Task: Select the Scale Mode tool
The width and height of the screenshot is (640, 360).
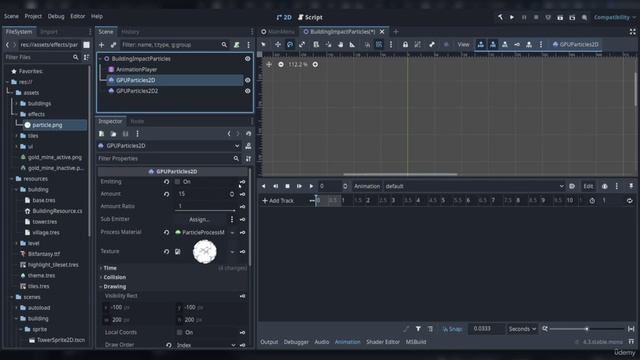Action: click(302, 44)
